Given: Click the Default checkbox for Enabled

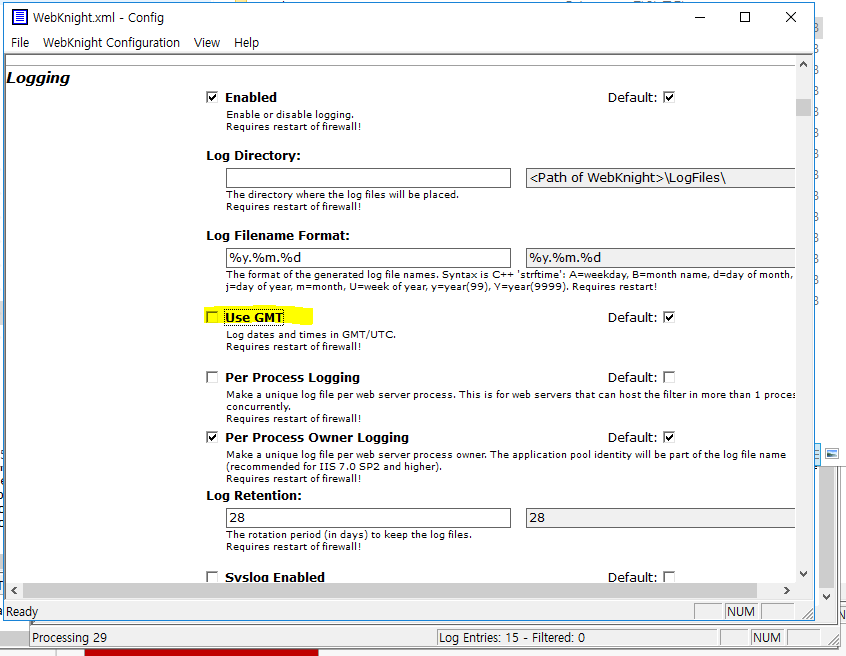Looking at the screenshot, I should point(669,97).
